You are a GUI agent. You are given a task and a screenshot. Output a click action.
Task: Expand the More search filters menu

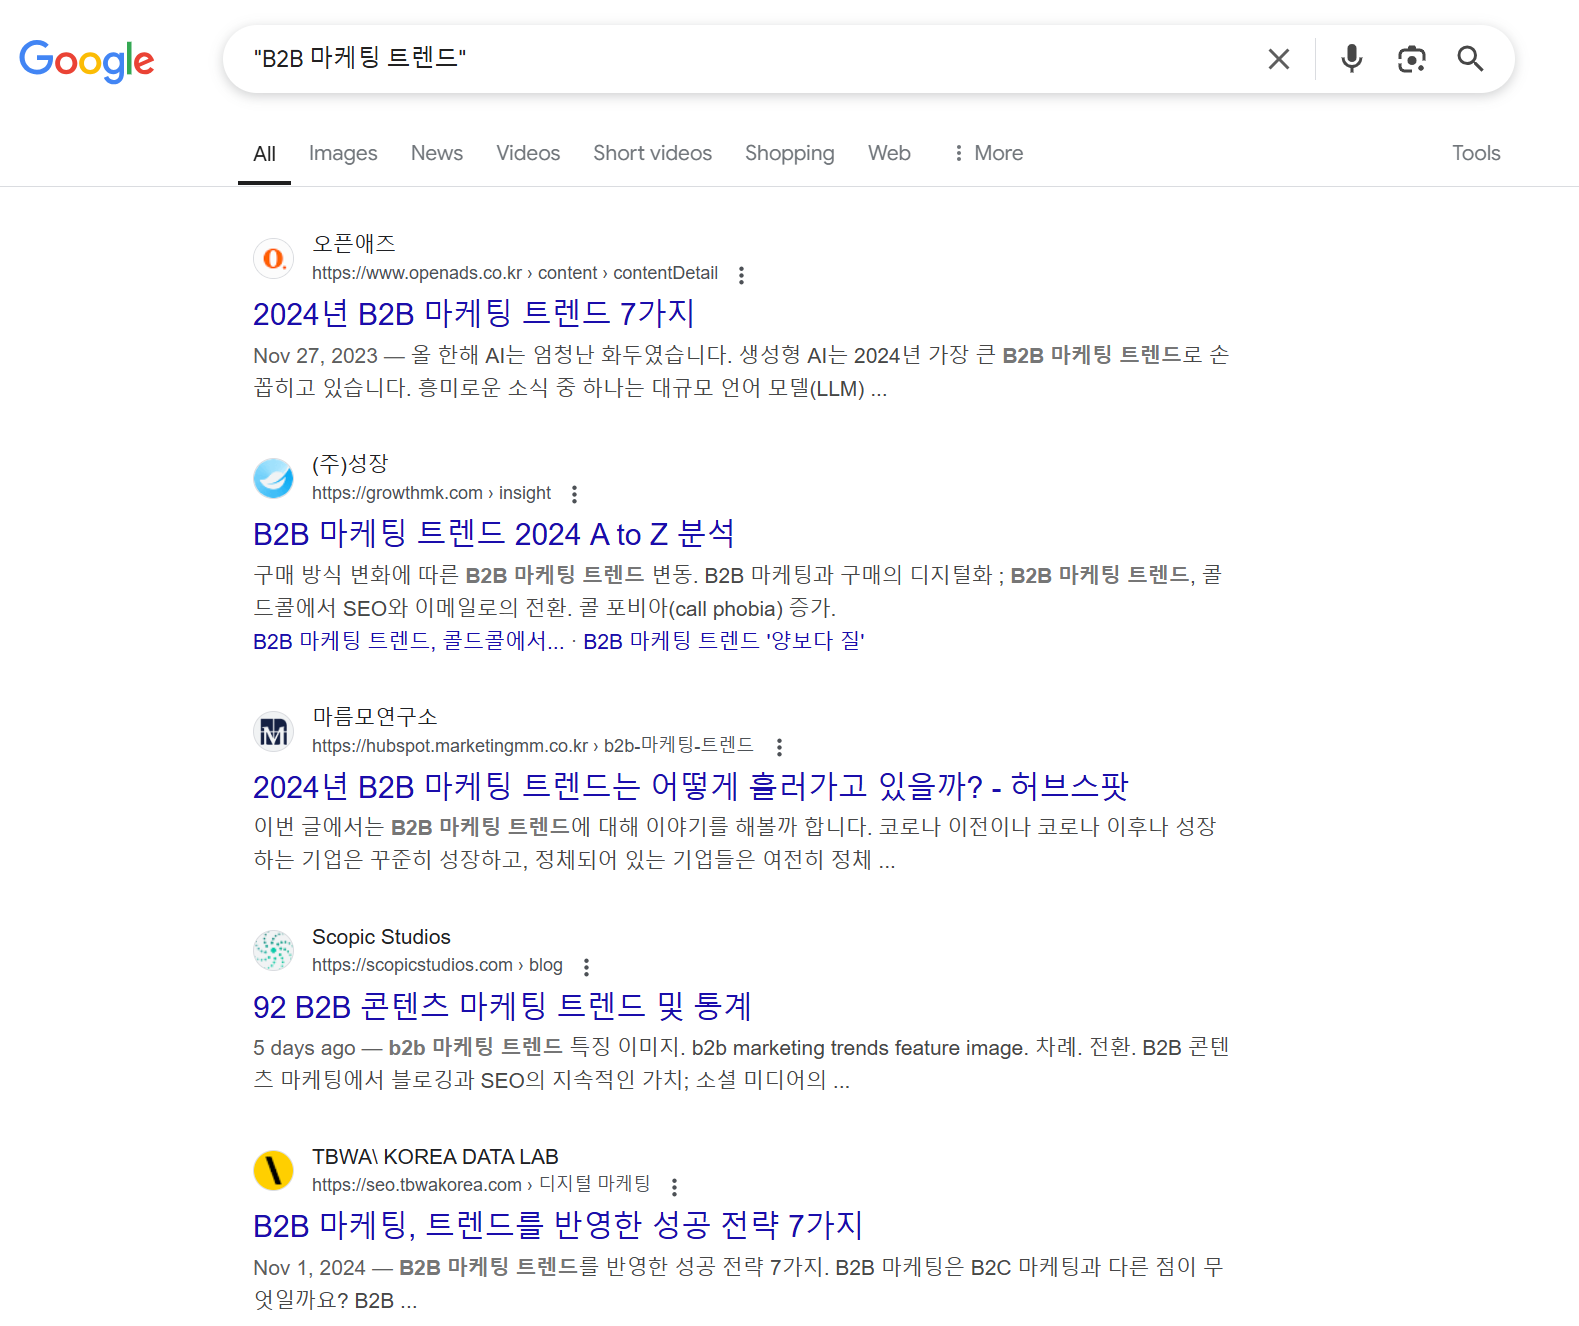click(988, 153)
